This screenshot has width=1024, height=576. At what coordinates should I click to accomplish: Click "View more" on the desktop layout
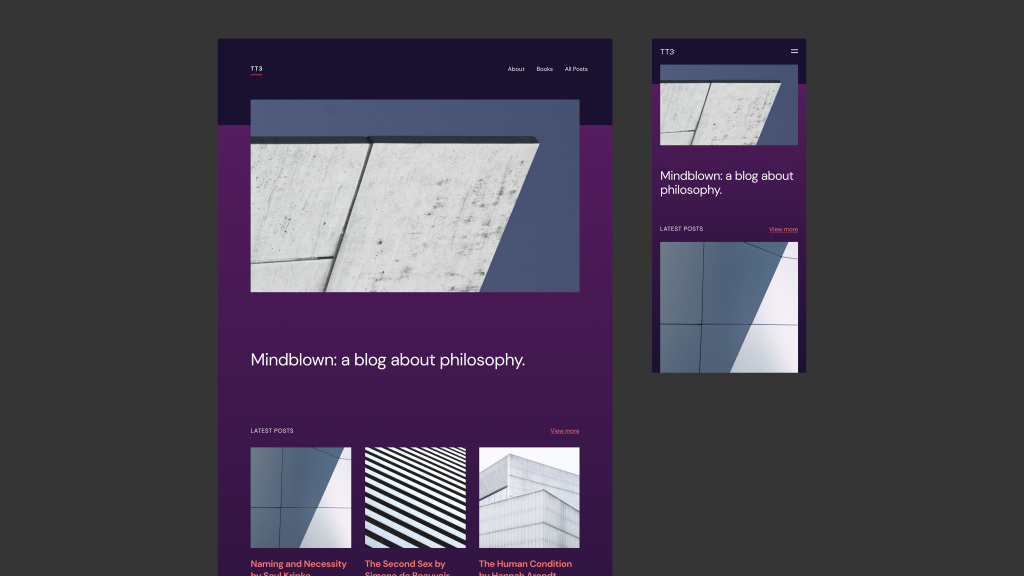pos(564,430)
